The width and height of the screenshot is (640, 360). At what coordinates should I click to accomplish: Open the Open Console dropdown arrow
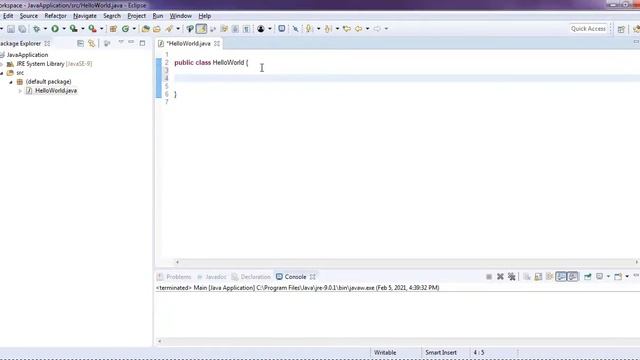(627, 277)
